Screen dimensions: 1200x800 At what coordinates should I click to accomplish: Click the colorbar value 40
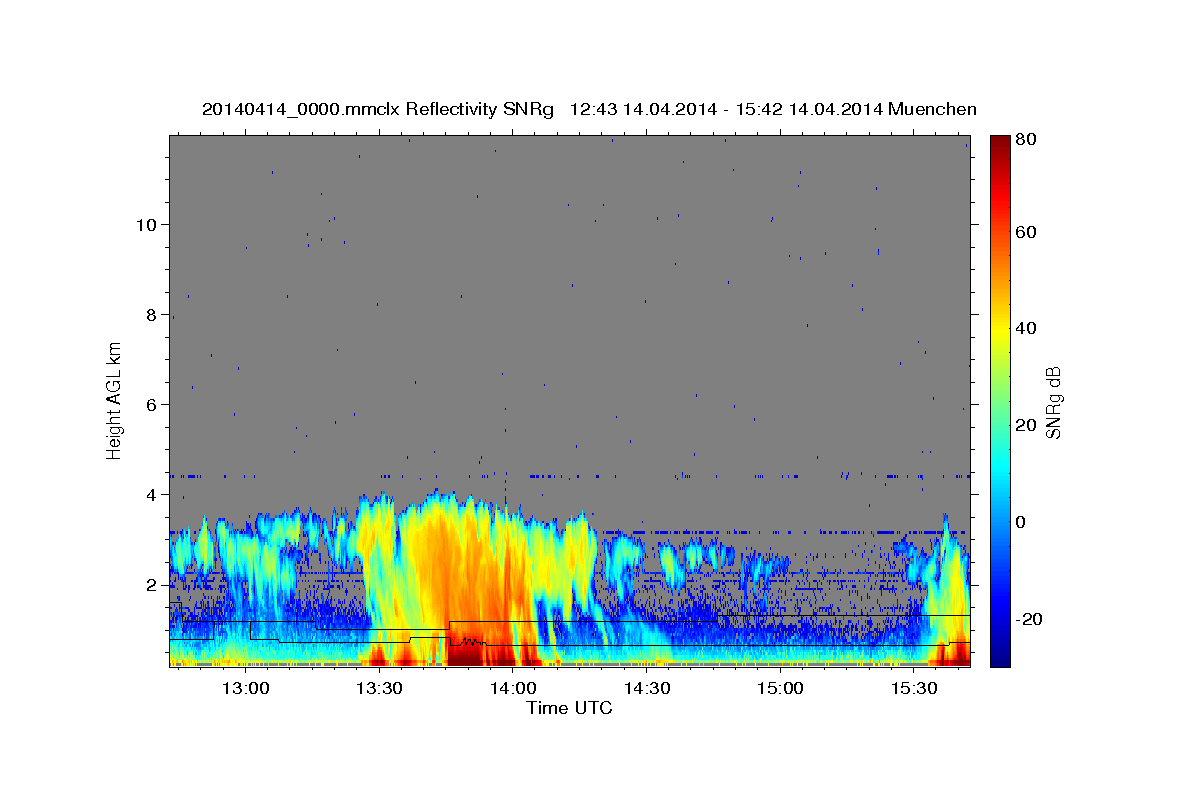tap(1024, 328)
